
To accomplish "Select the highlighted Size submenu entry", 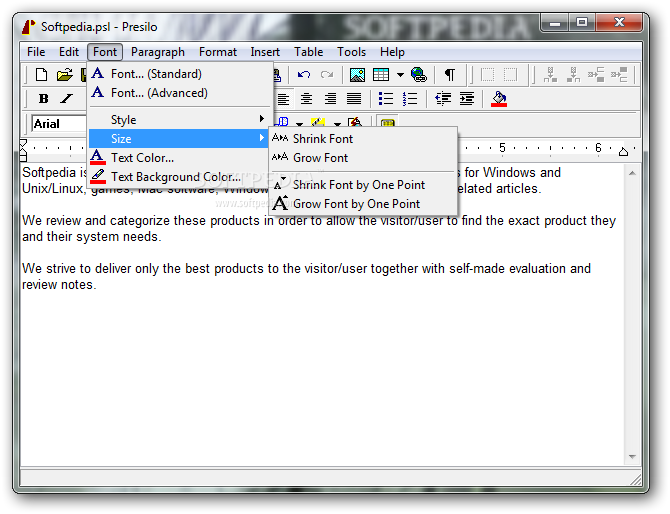I will (x=179, y=138).
